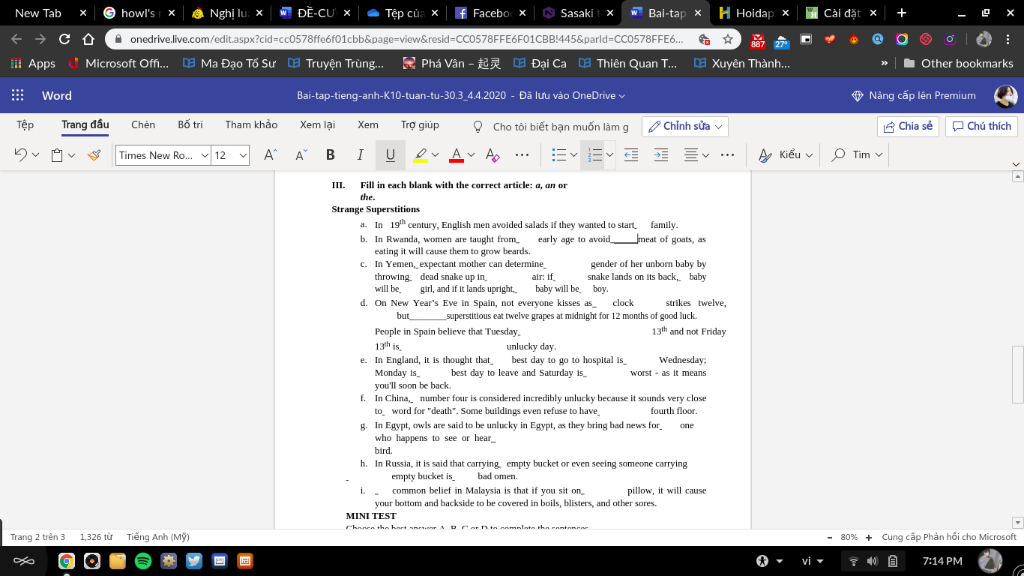Open Chú thích comments button
Image resolution: width=1024 pixels, height=576 pixels.
tap(982, 126)
